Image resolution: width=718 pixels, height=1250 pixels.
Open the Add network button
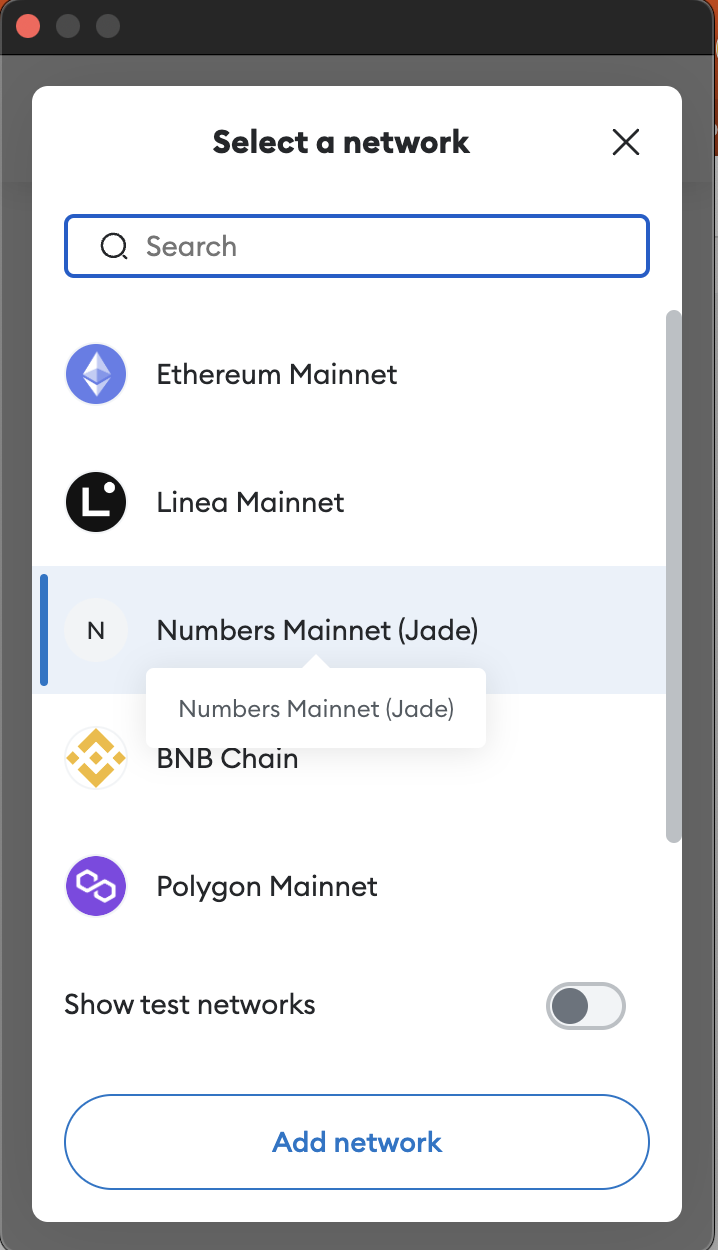357,1142
